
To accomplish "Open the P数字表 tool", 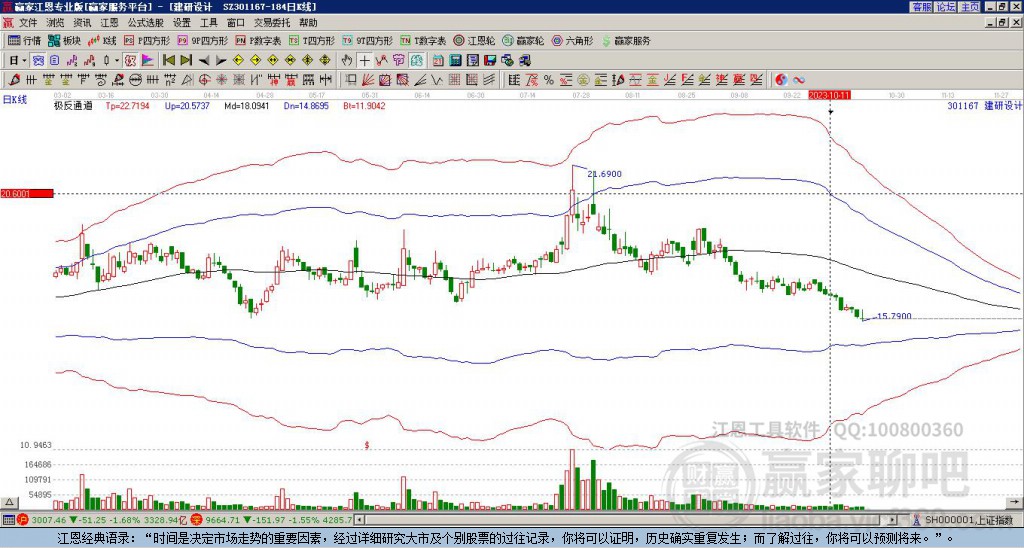I will point(259,40).
